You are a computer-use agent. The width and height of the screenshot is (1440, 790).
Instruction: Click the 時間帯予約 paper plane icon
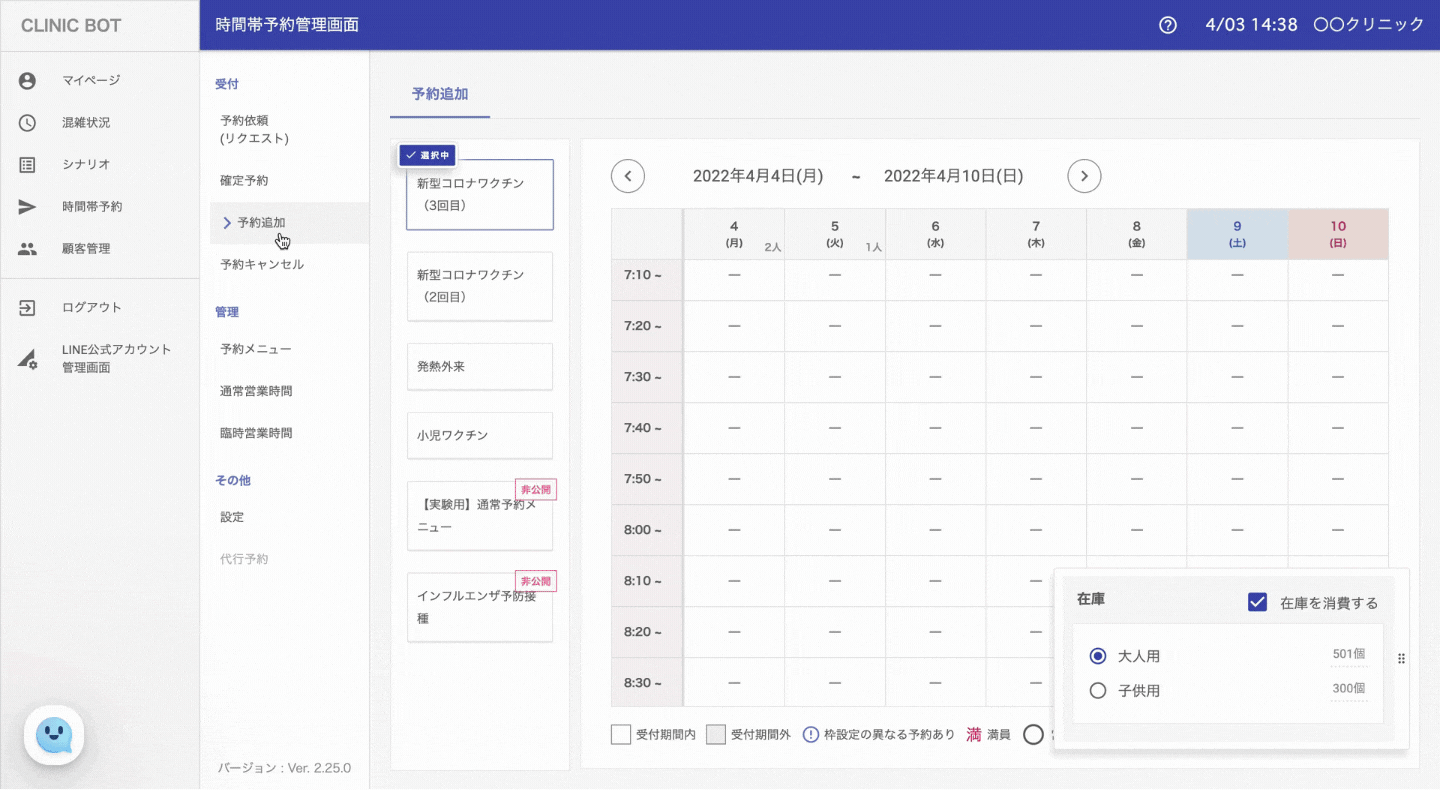tap(27, 207)
